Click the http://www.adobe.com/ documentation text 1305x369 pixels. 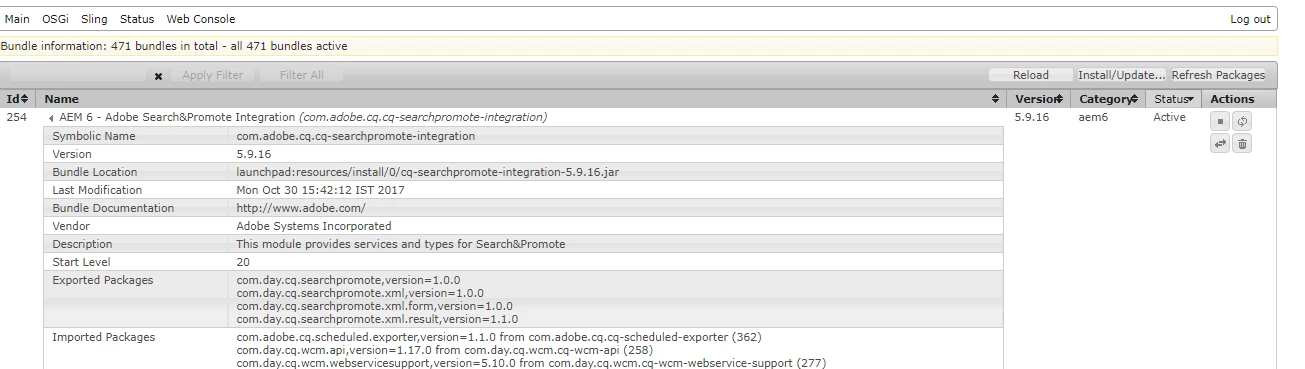point(301,208)
